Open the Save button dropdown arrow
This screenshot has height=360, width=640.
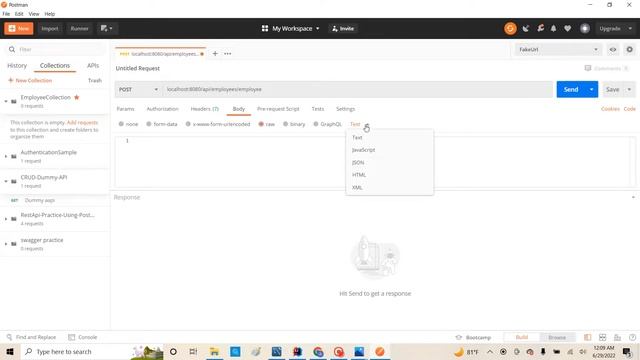(x=629, y=89)
